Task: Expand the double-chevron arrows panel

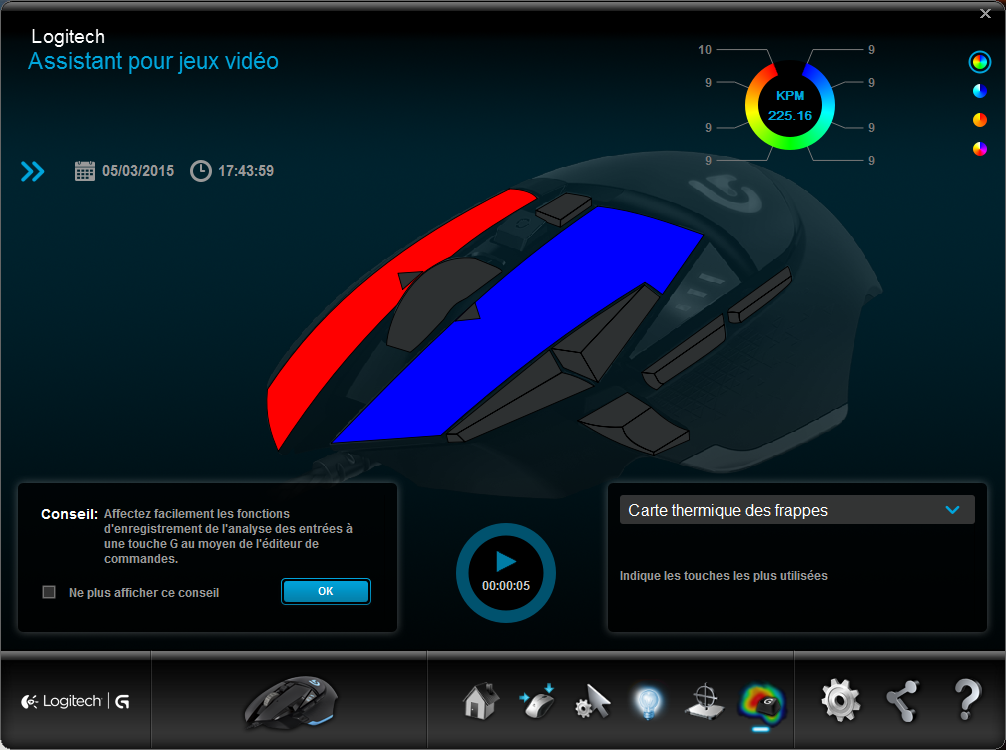Action: (x=32, y=171)
